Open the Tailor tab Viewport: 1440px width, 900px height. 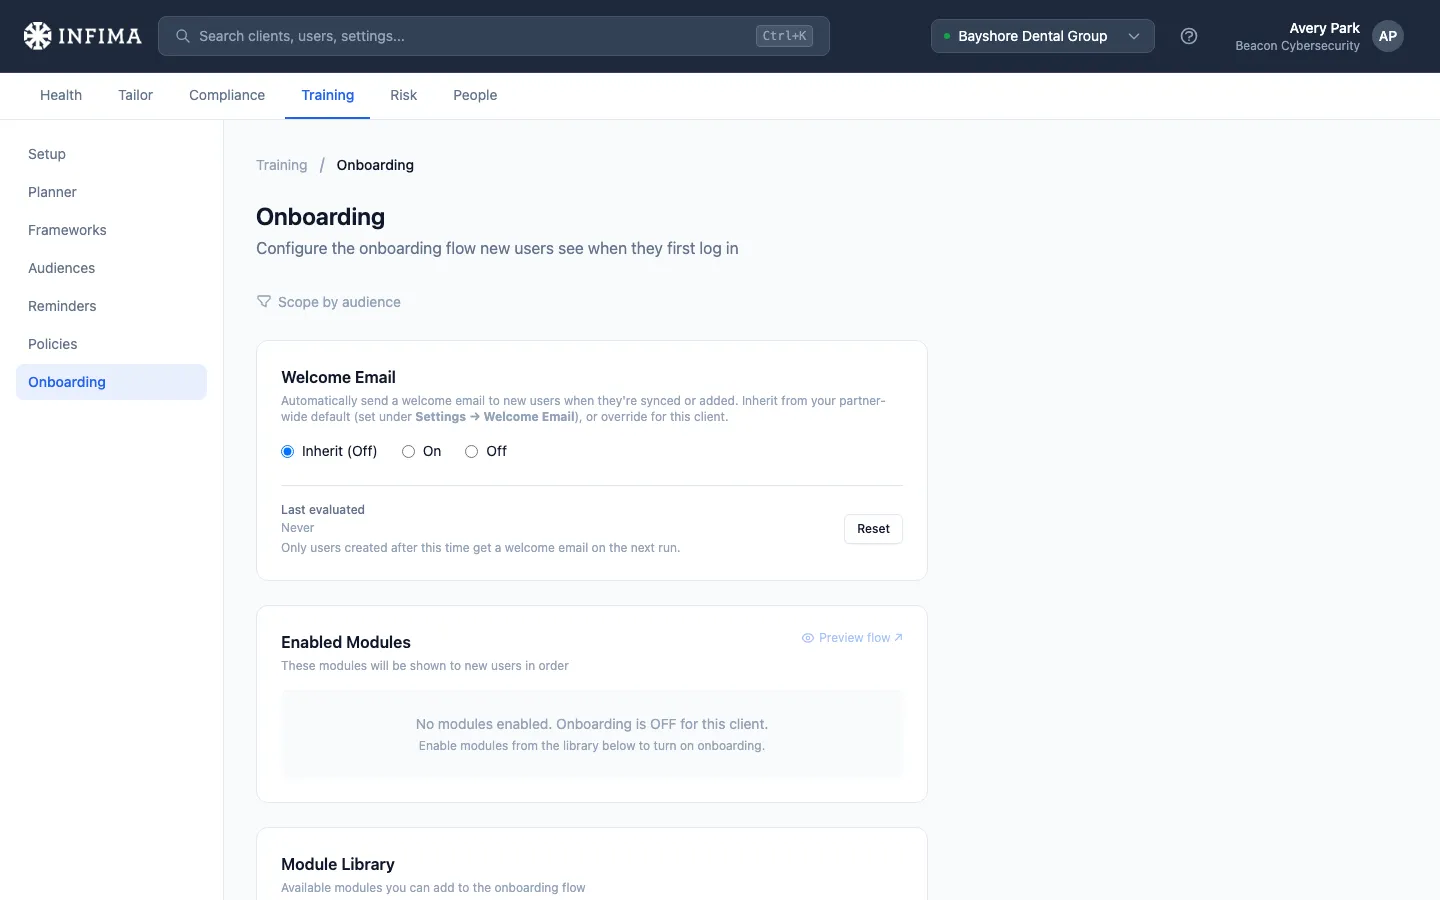(136, 95)
